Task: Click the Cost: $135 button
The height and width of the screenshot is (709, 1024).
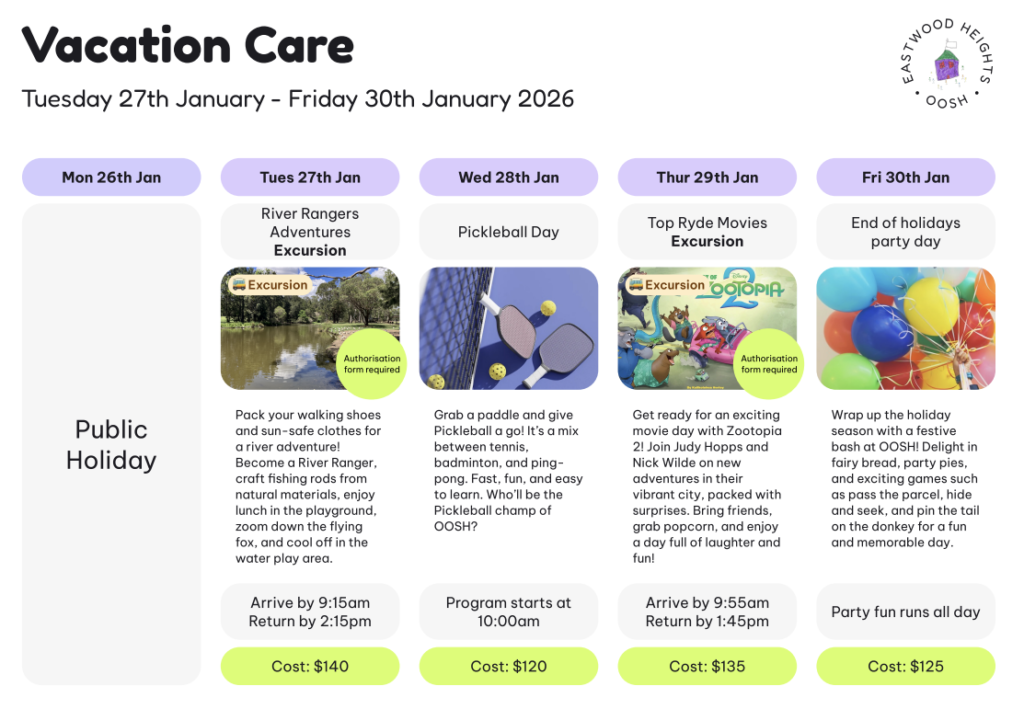Action: [x=707, y=666]
